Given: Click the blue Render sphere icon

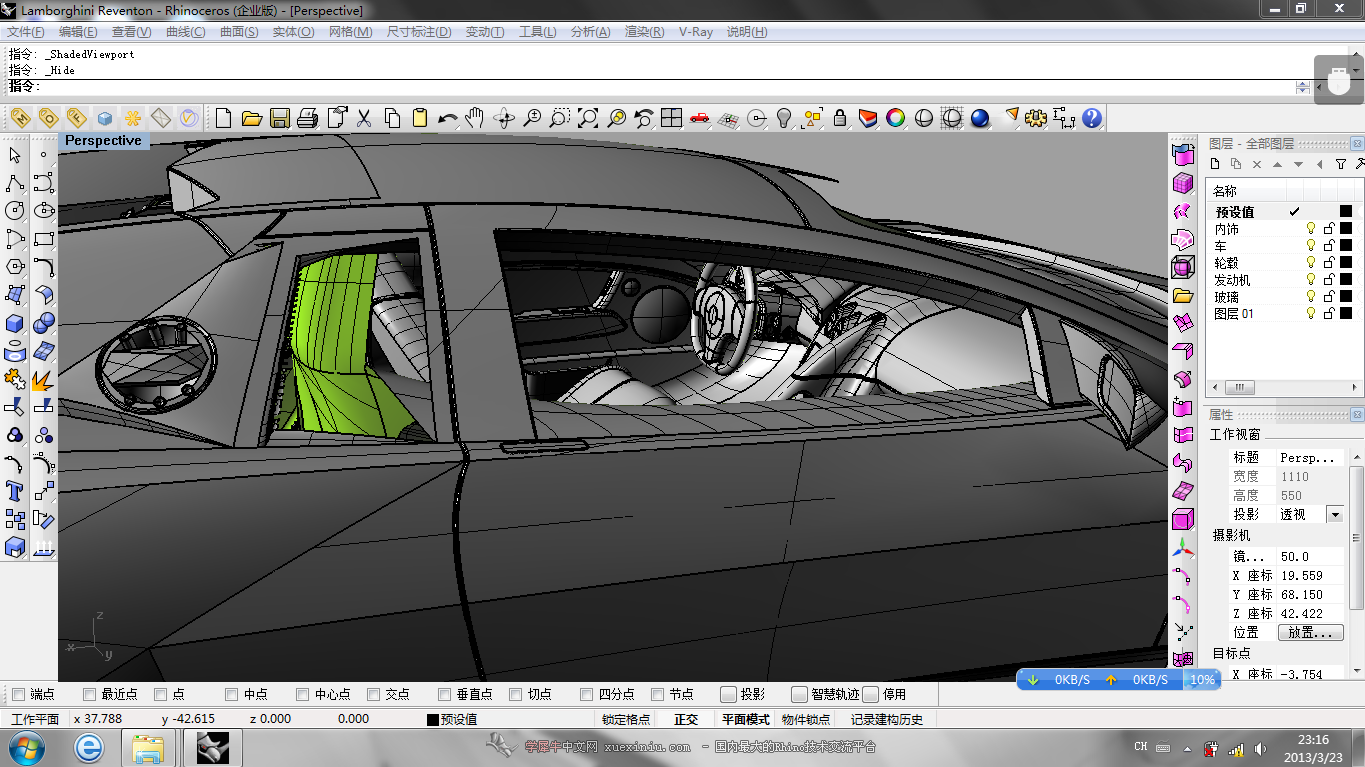Looking at the screenshot, I should 980,118.
